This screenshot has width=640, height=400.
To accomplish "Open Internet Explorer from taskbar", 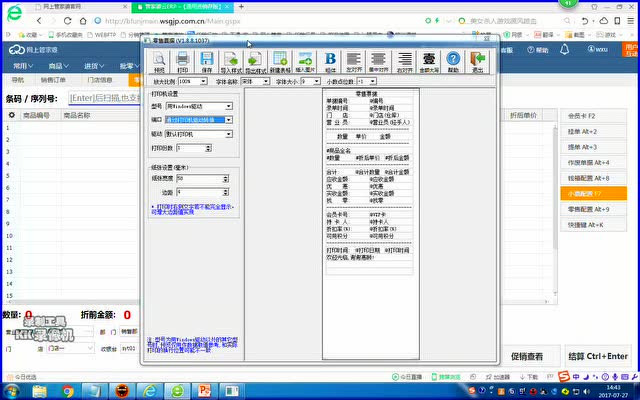I will click(149, 391).
